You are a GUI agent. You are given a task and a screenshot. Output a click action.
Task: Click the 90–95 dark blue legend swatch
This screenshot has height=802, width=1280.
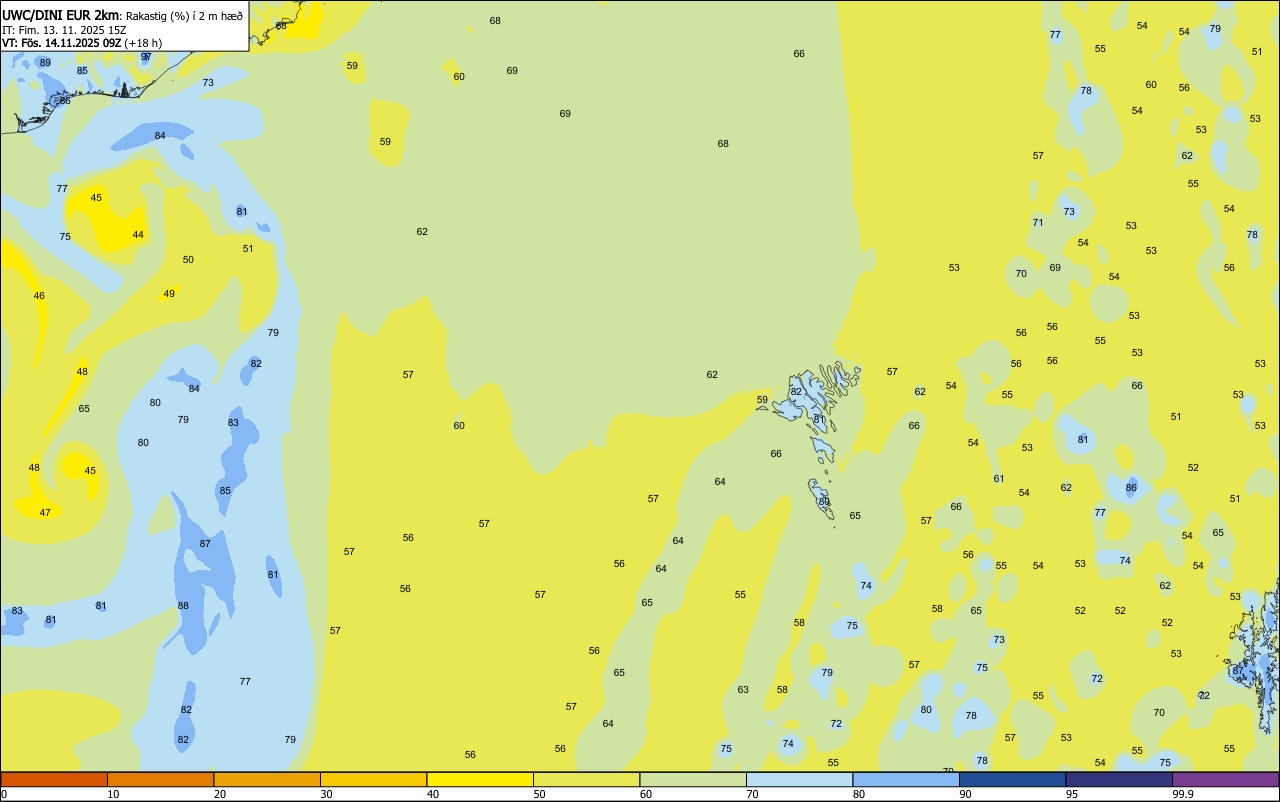pos(1012,779)
